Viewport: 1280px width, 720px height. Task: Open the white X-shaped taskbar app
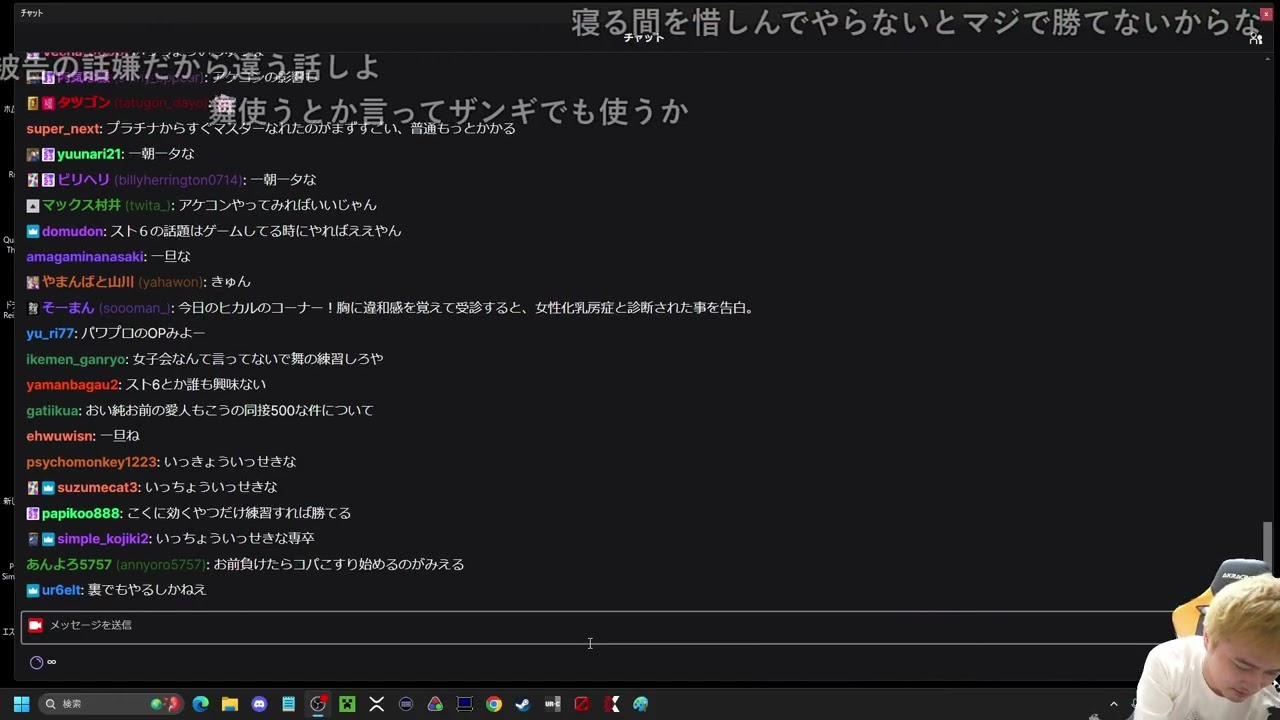tap(377, 704)
